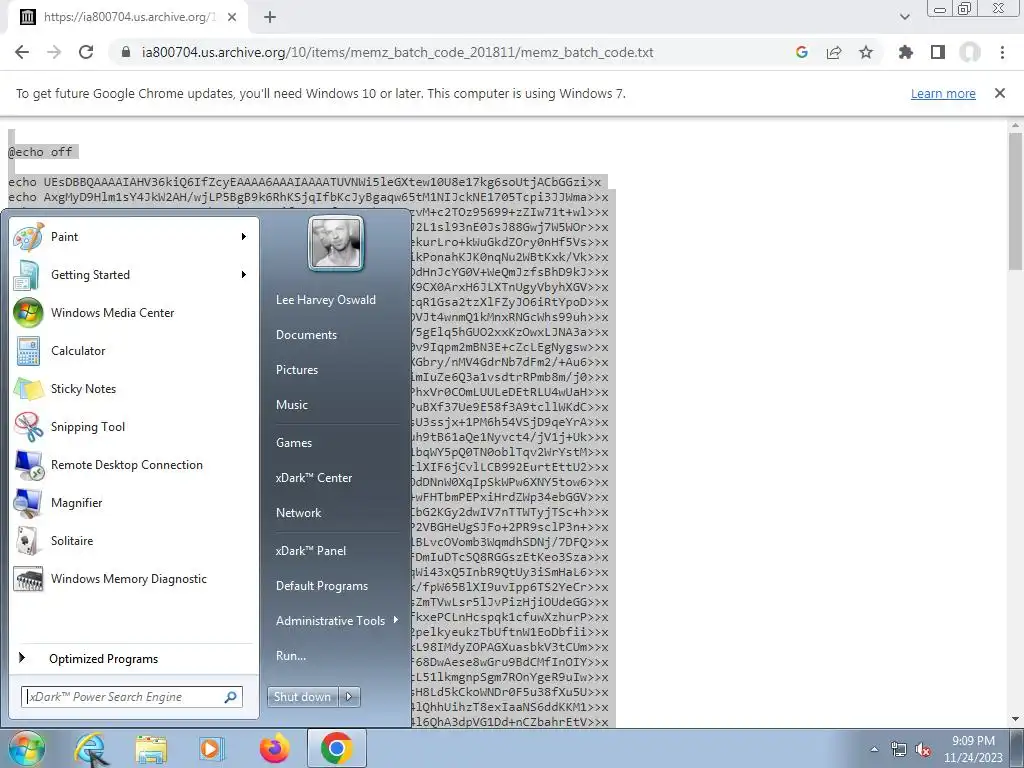Click the page vertical scrollbar thumb
The height and width of the screenshot is (768, 1024).
pos(1016,201)
